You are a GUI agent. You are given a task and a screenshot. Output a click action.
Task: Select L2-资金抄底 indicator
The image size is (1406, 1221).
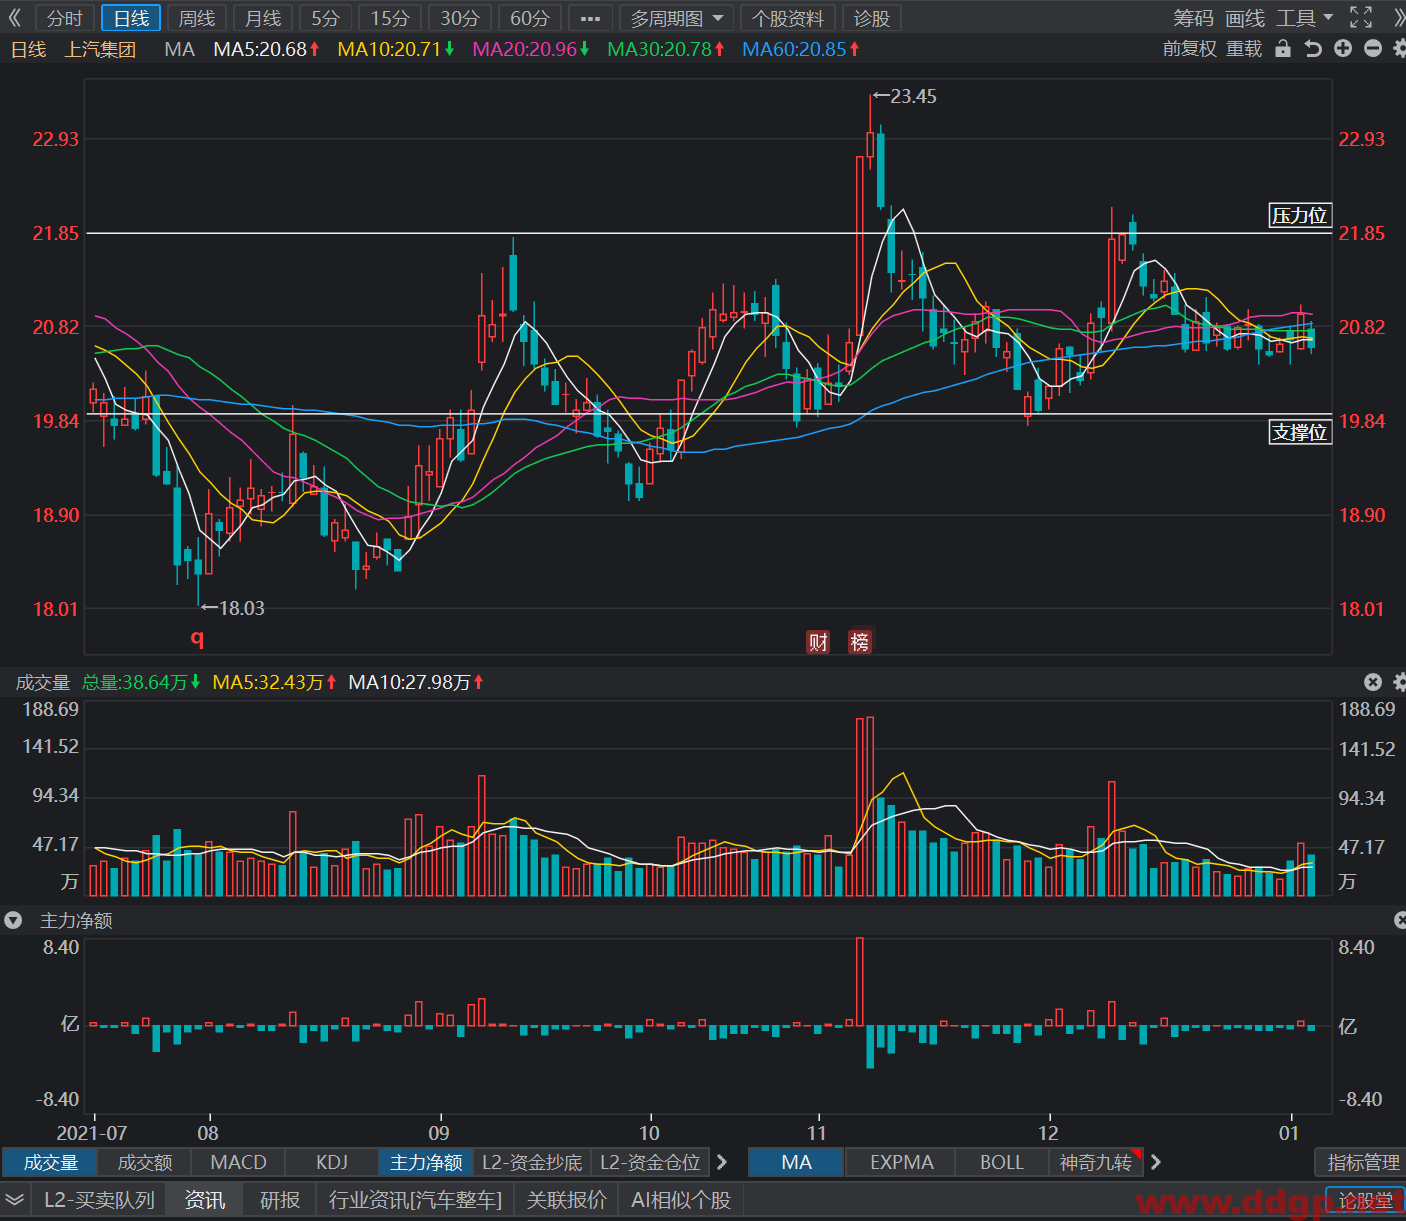(532, 1162)
